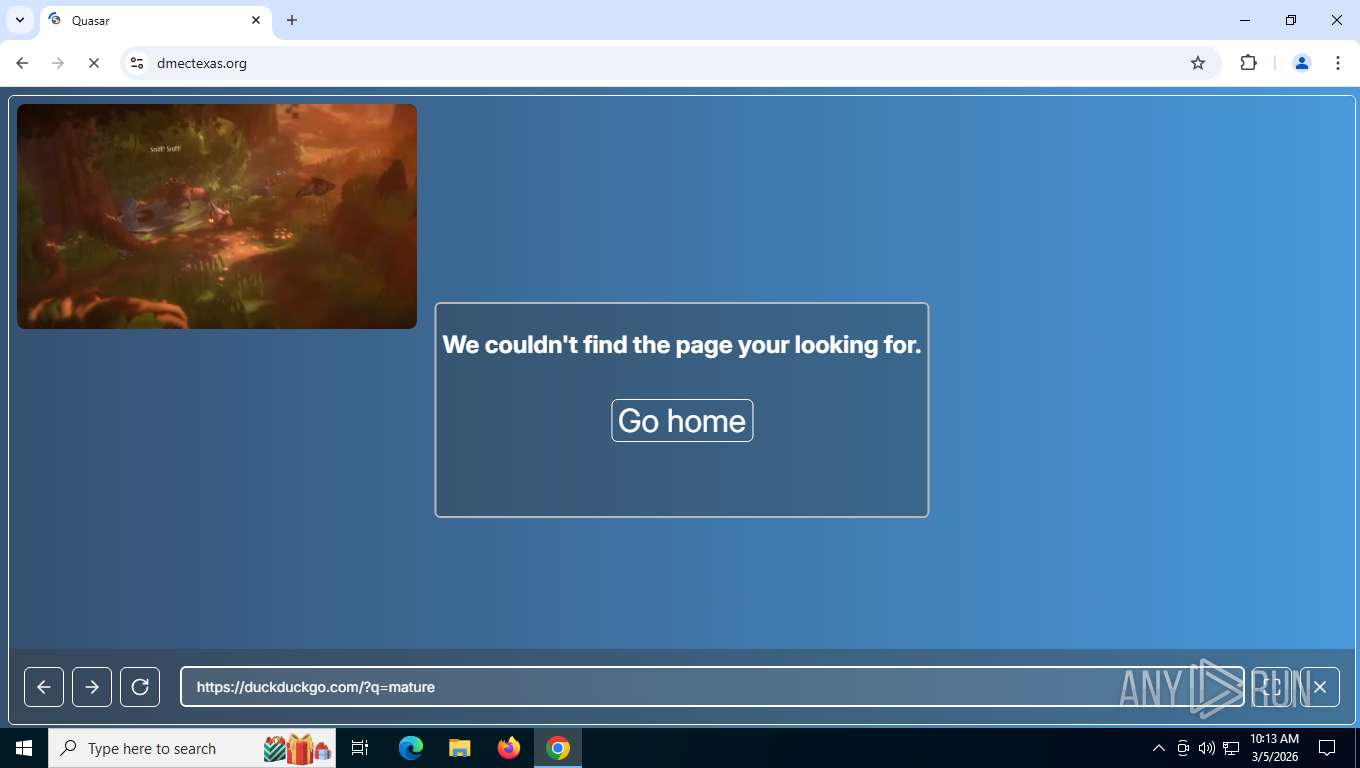Open the Chrome profile avatar
Screen dimensions: 1360x768
tap(1302, 63)
